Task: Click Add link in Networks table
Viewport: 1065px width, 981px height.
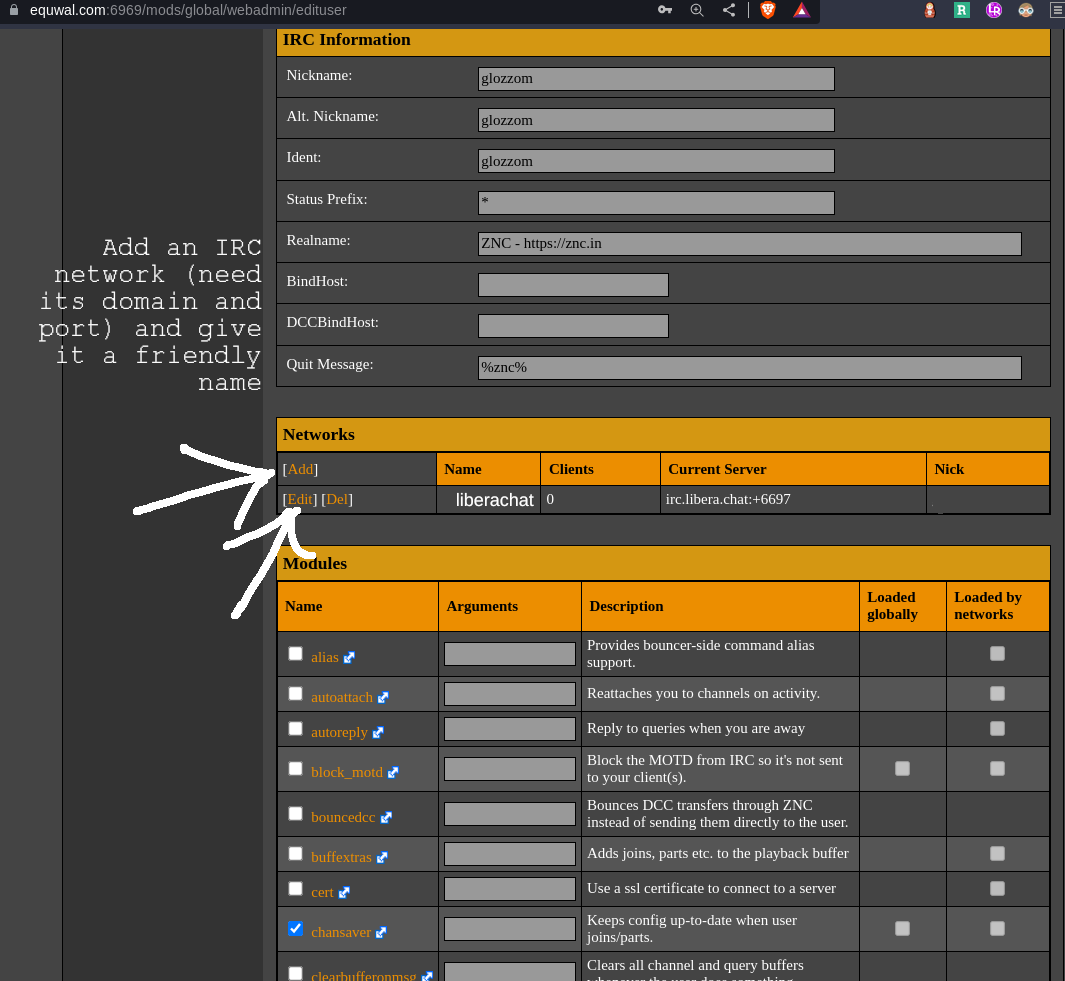Action: click(300, 469)
